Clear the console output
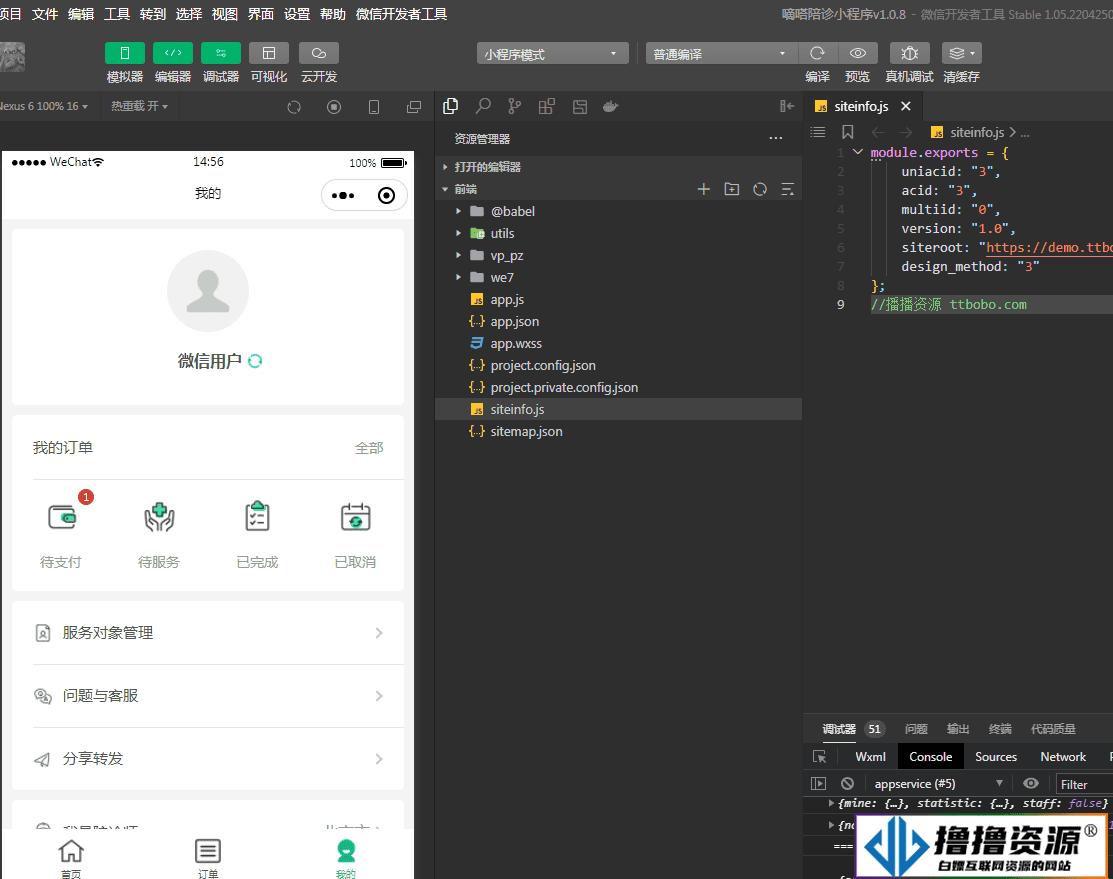Viewport: 1113px width, 879px height. click(x=848, y=783)
